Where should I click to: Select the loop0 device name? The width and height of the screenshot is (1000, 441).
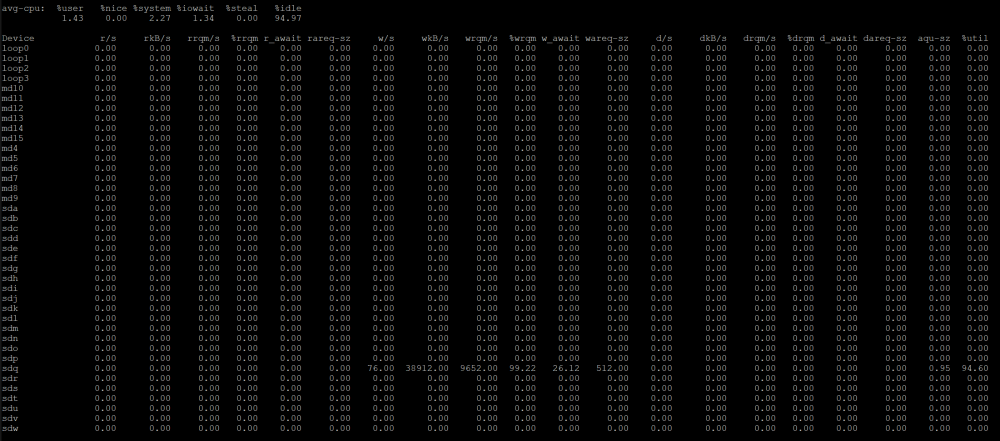(15, 48)
